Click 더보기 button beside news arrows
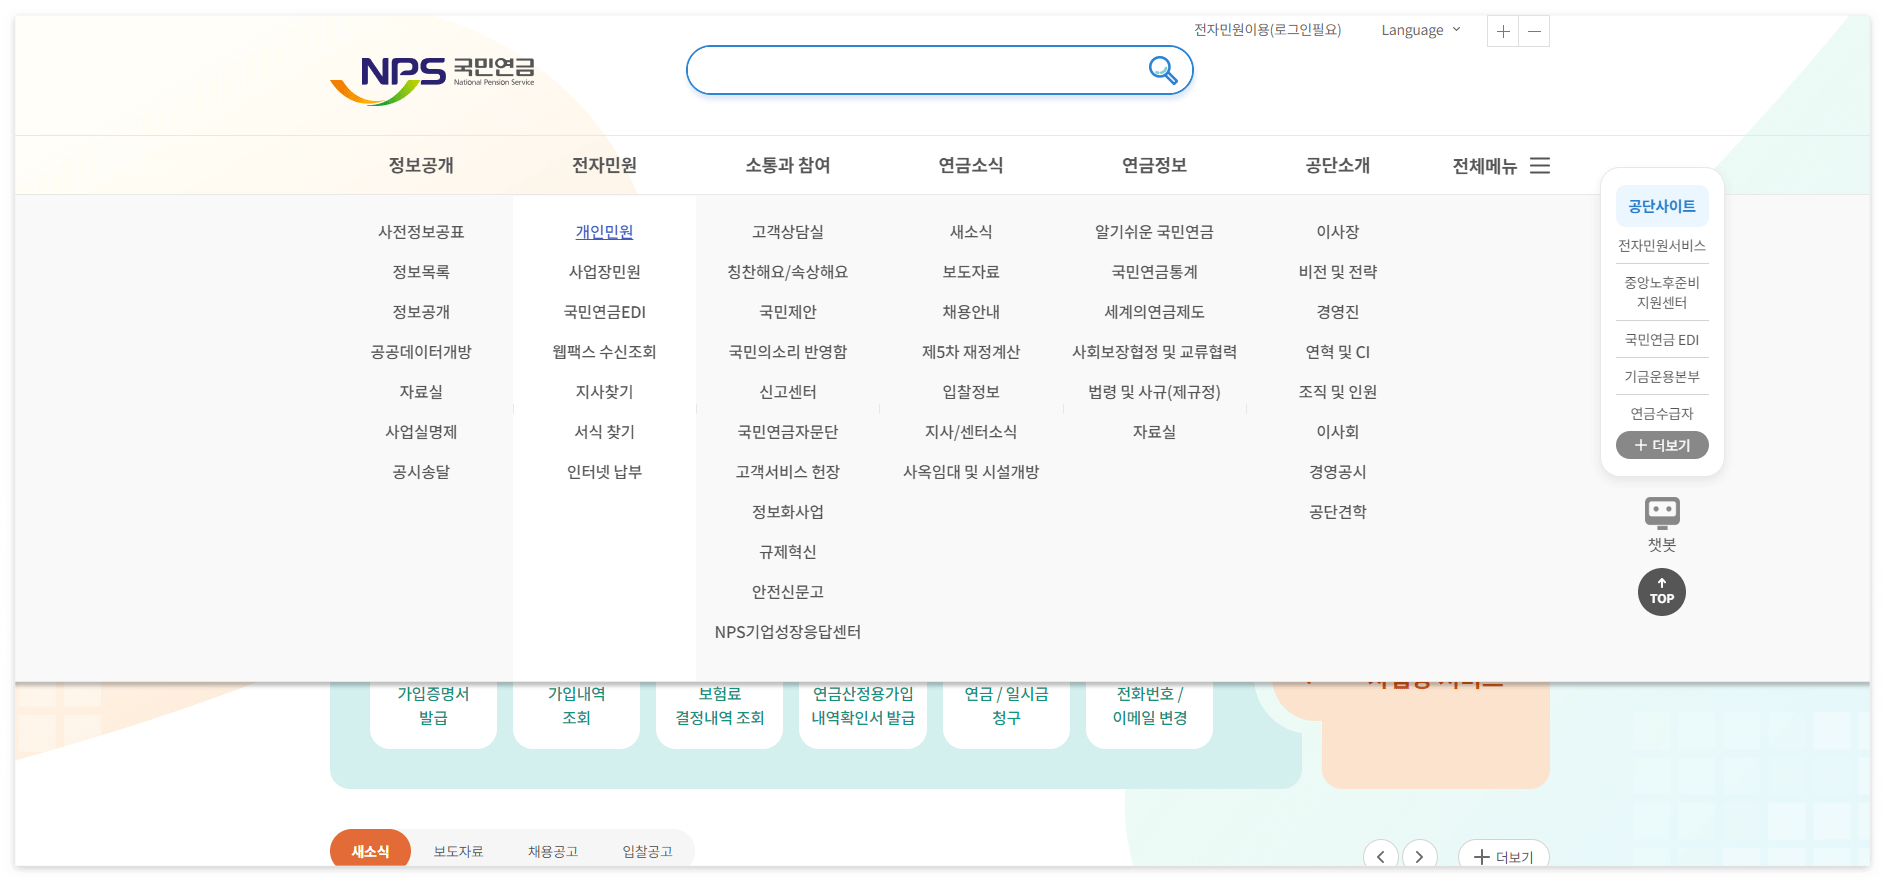The image size is (1885, 881). [1503, 857]
